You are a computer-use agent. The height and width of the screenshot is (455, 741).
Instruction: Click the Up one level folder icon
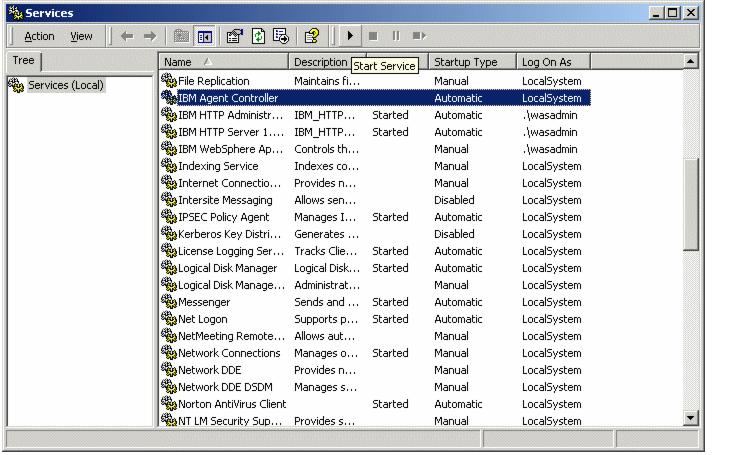[x=181, y=36]
